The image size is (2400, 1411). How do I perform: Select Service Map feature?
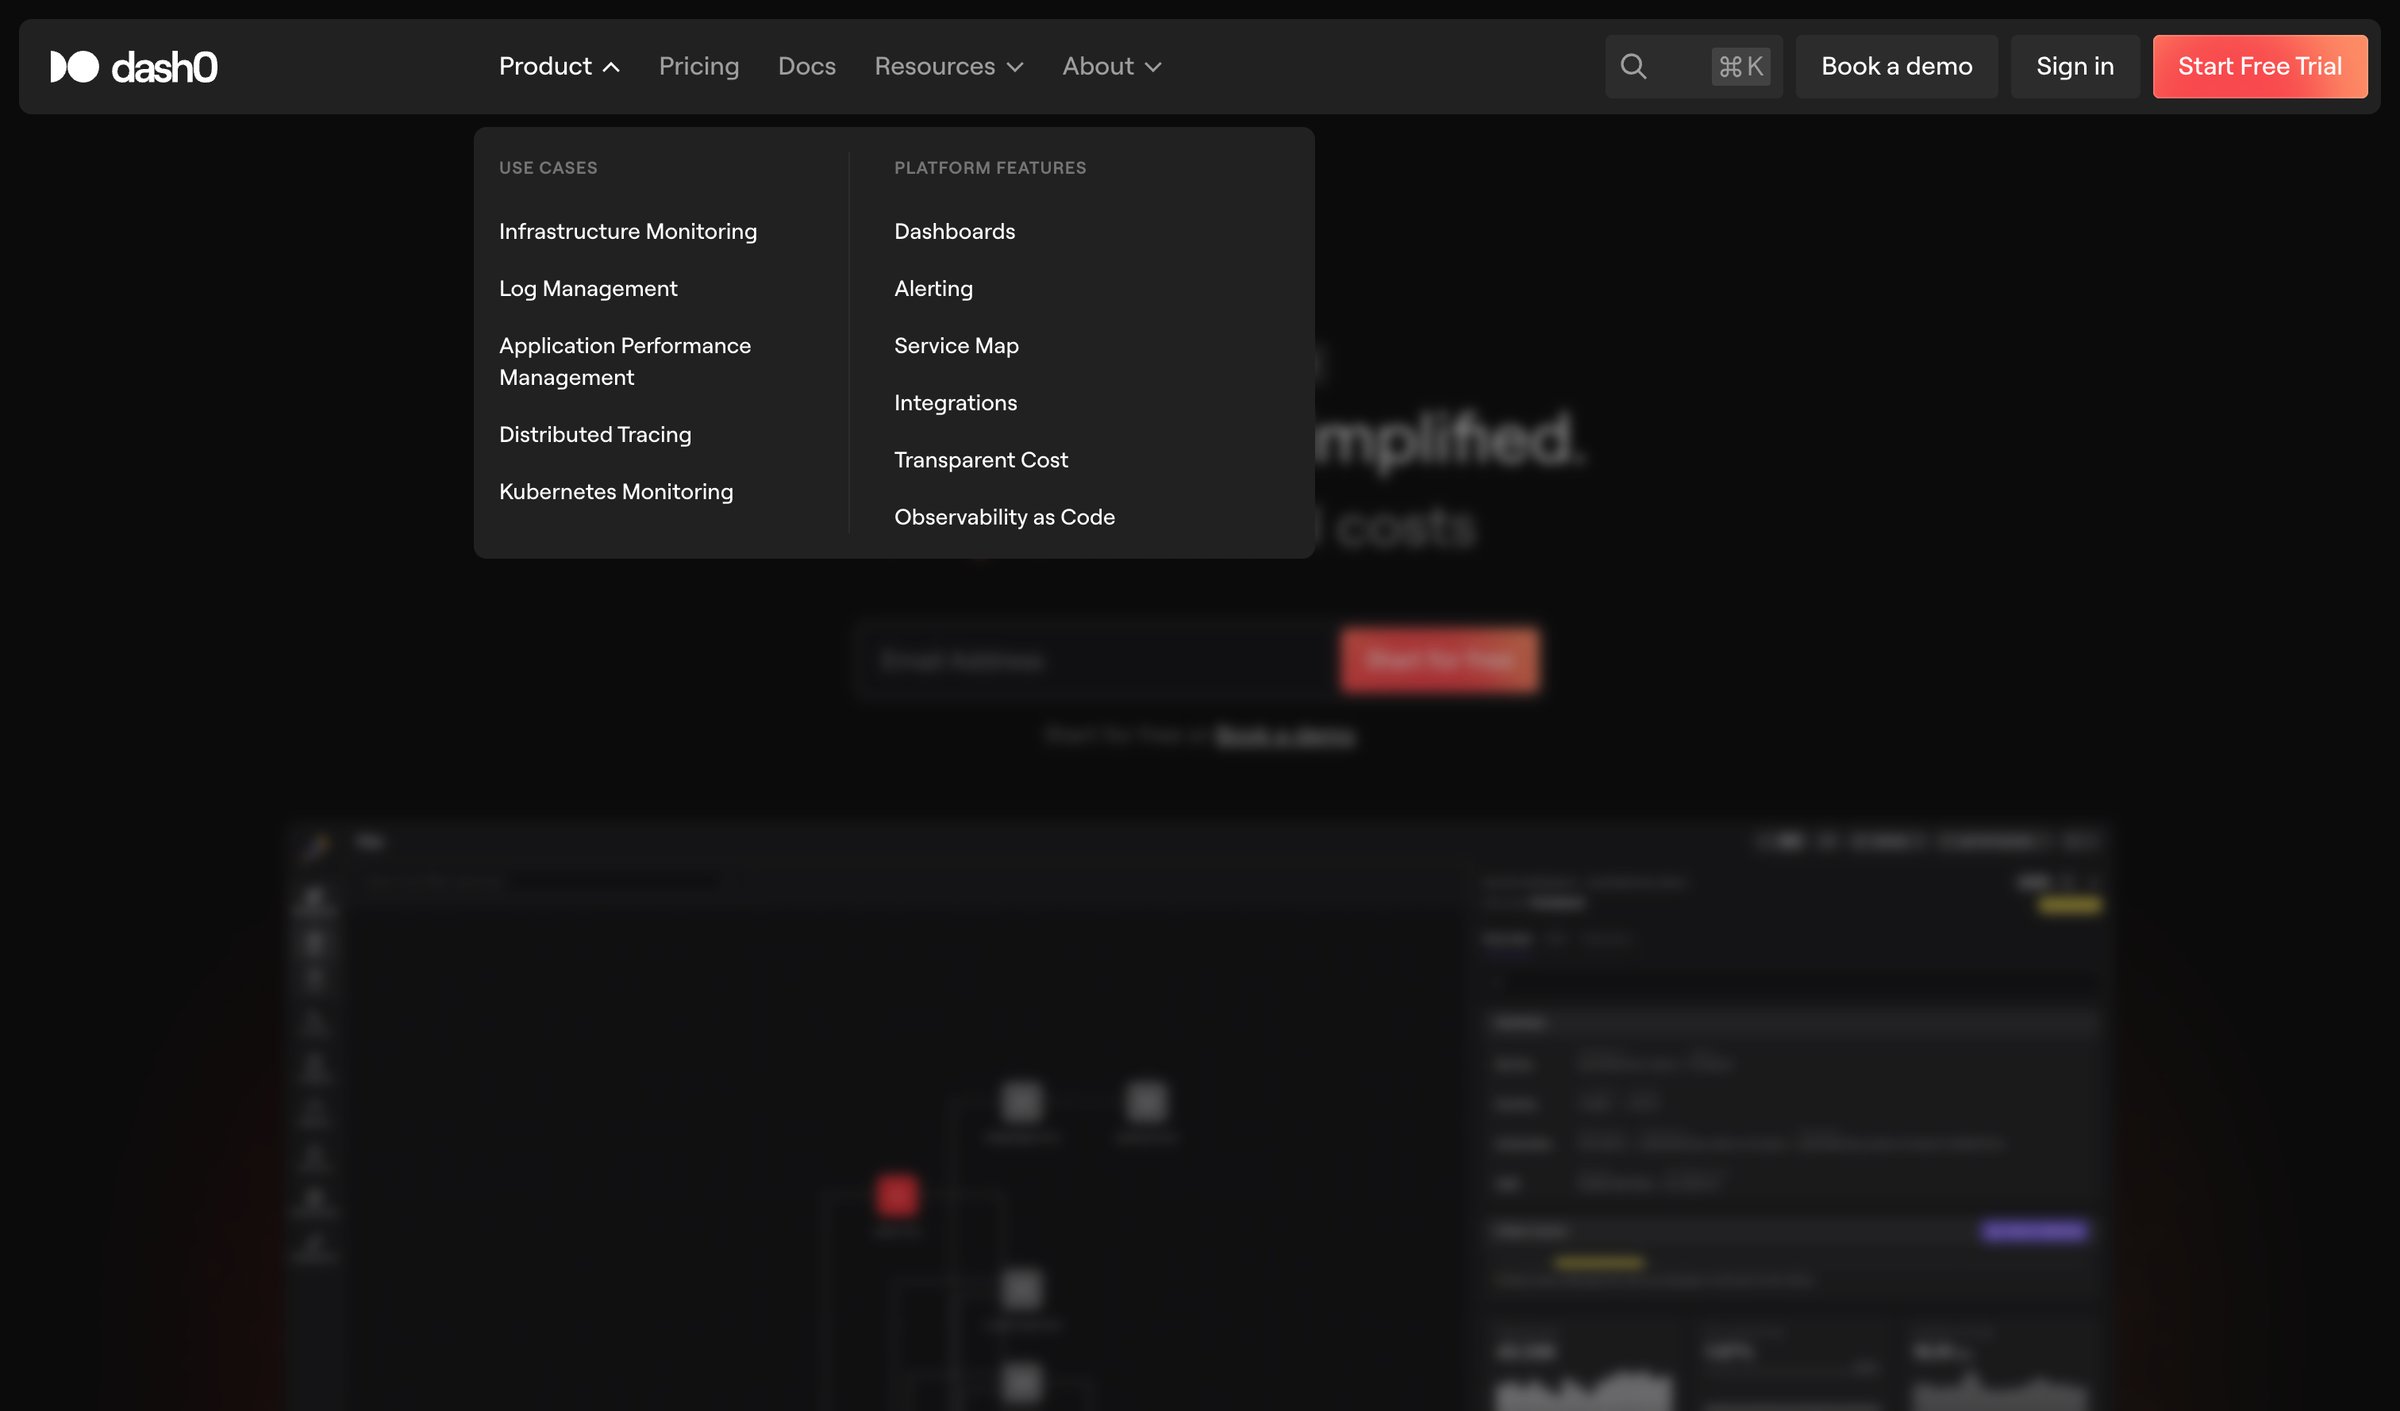(x=956, y=345)
